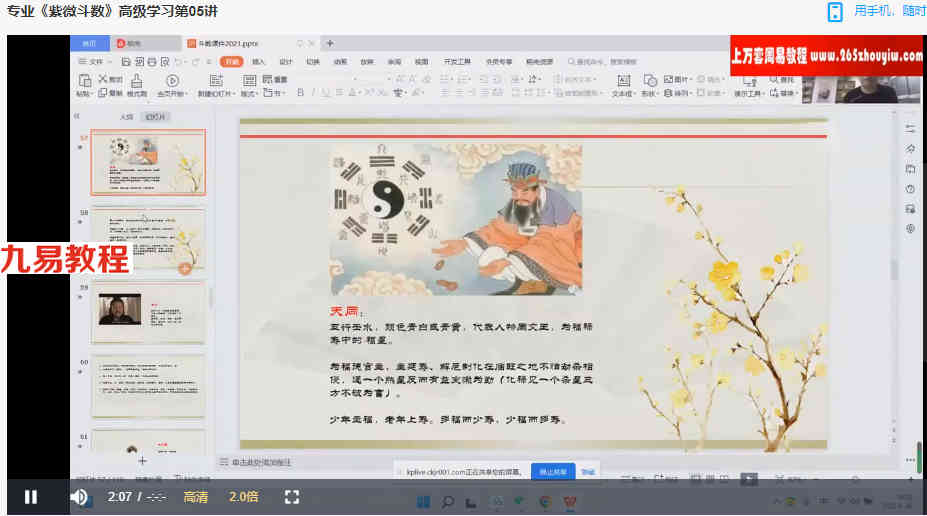Open Windows Start menu in taskbar
927x516 pixels.
coord(423,502)
